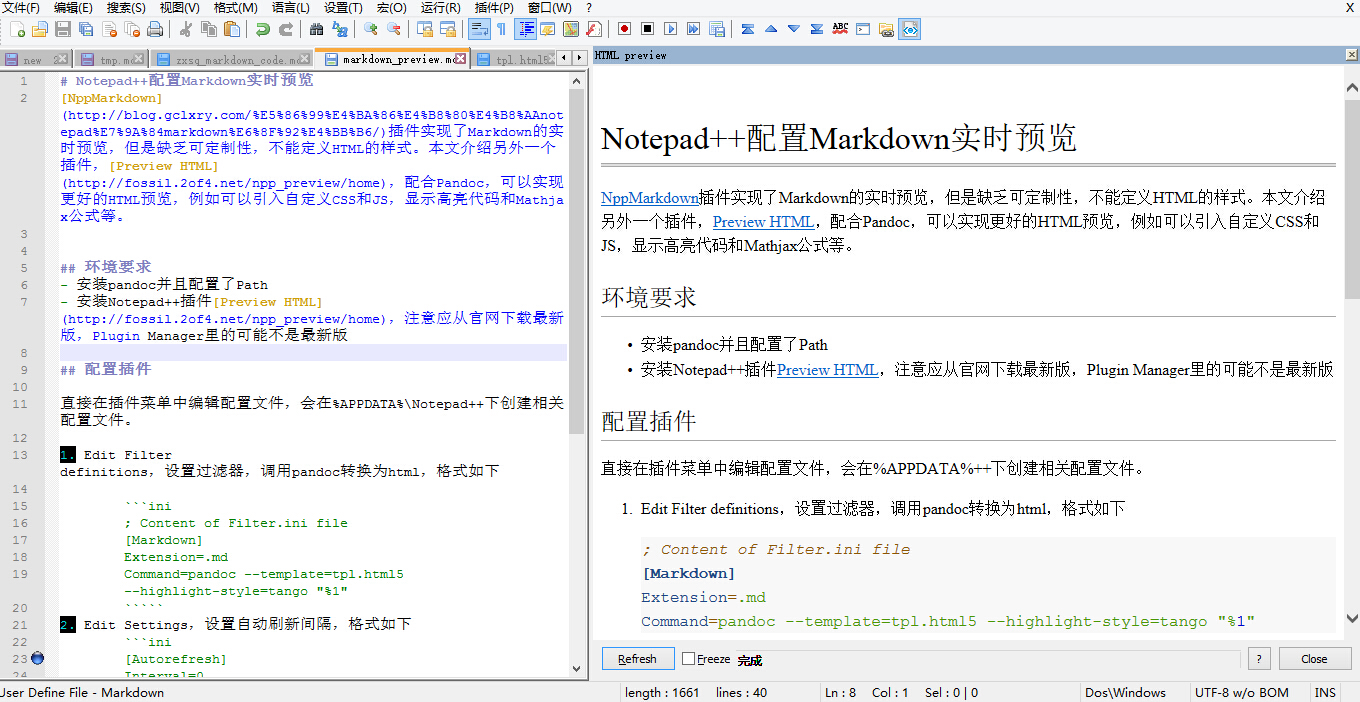Click the Print icon in toolbar
Viewport: 1360px width, 702px height.
(155, 29)
